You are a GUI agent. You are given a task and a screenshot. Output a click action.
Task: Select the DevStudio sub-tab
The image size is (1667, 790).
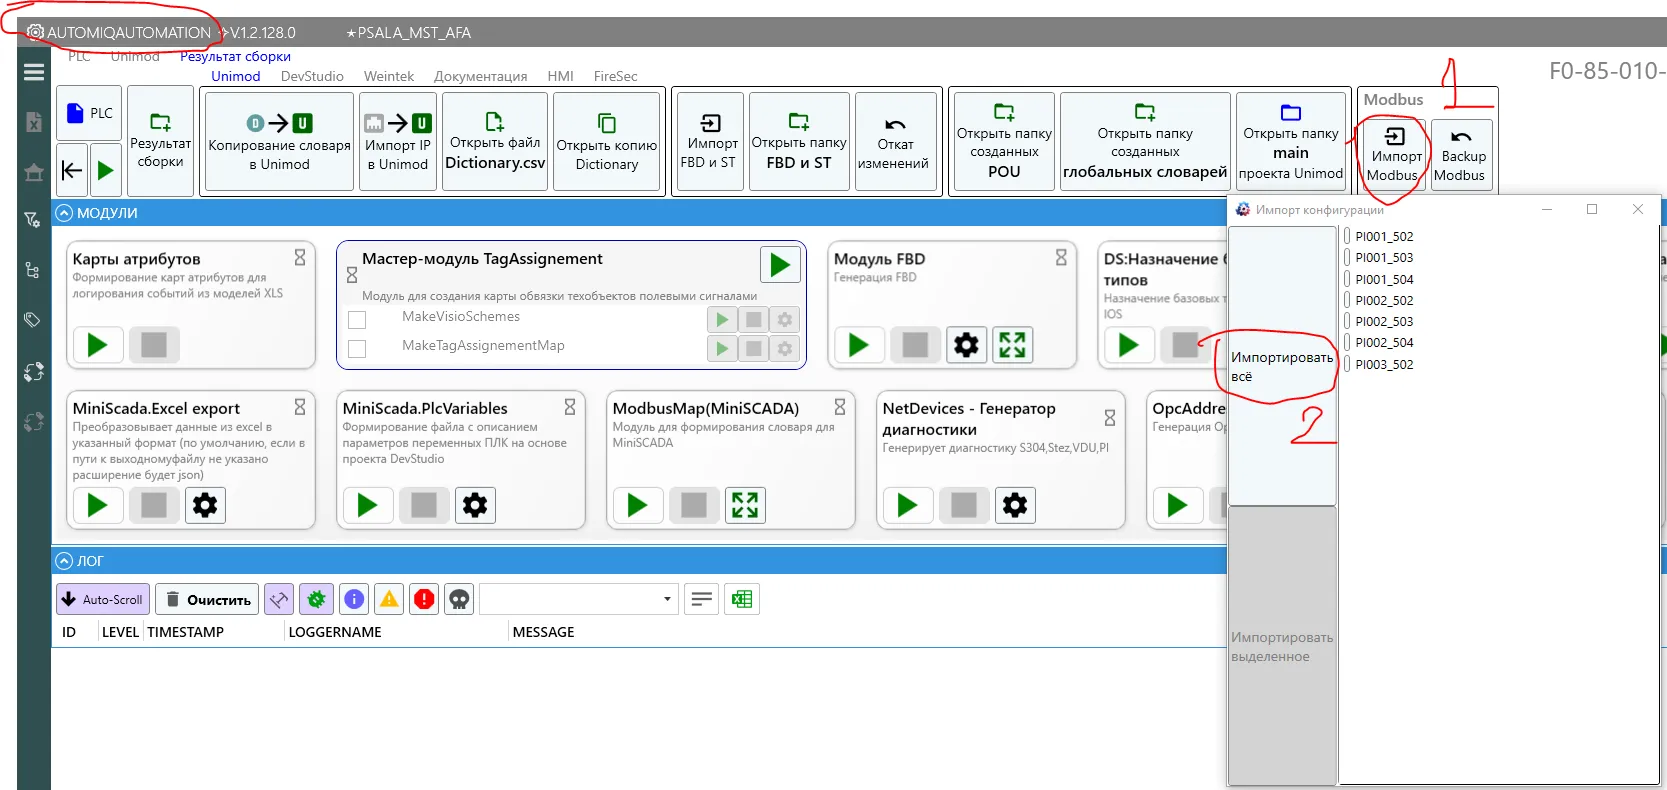312,76
